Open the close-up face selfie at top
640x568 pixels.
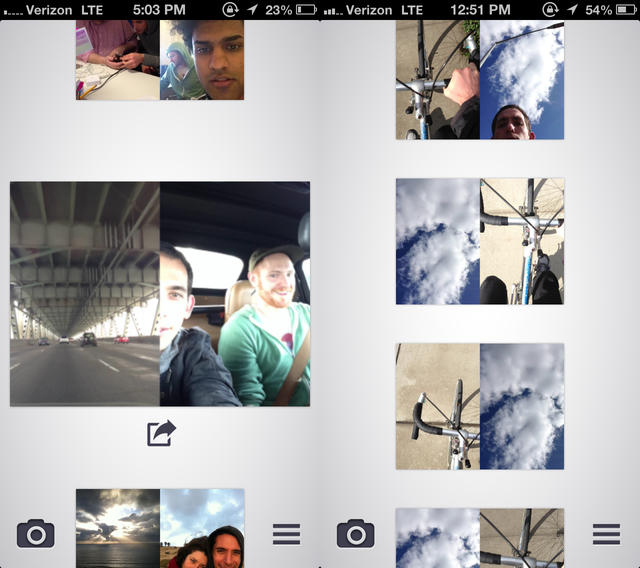point(202,60)
